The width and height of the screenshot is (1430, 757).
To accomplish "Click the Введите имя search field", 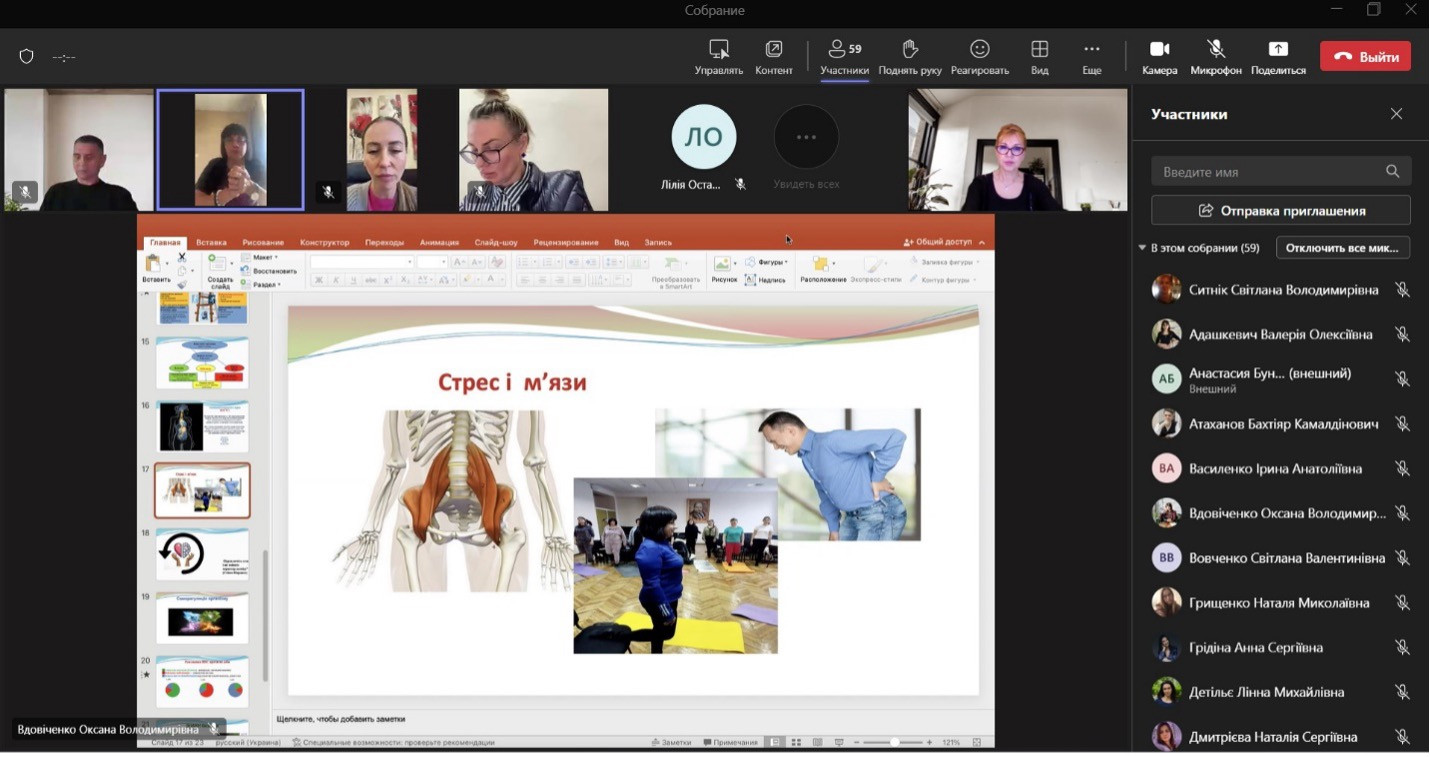I will 1268,172.
